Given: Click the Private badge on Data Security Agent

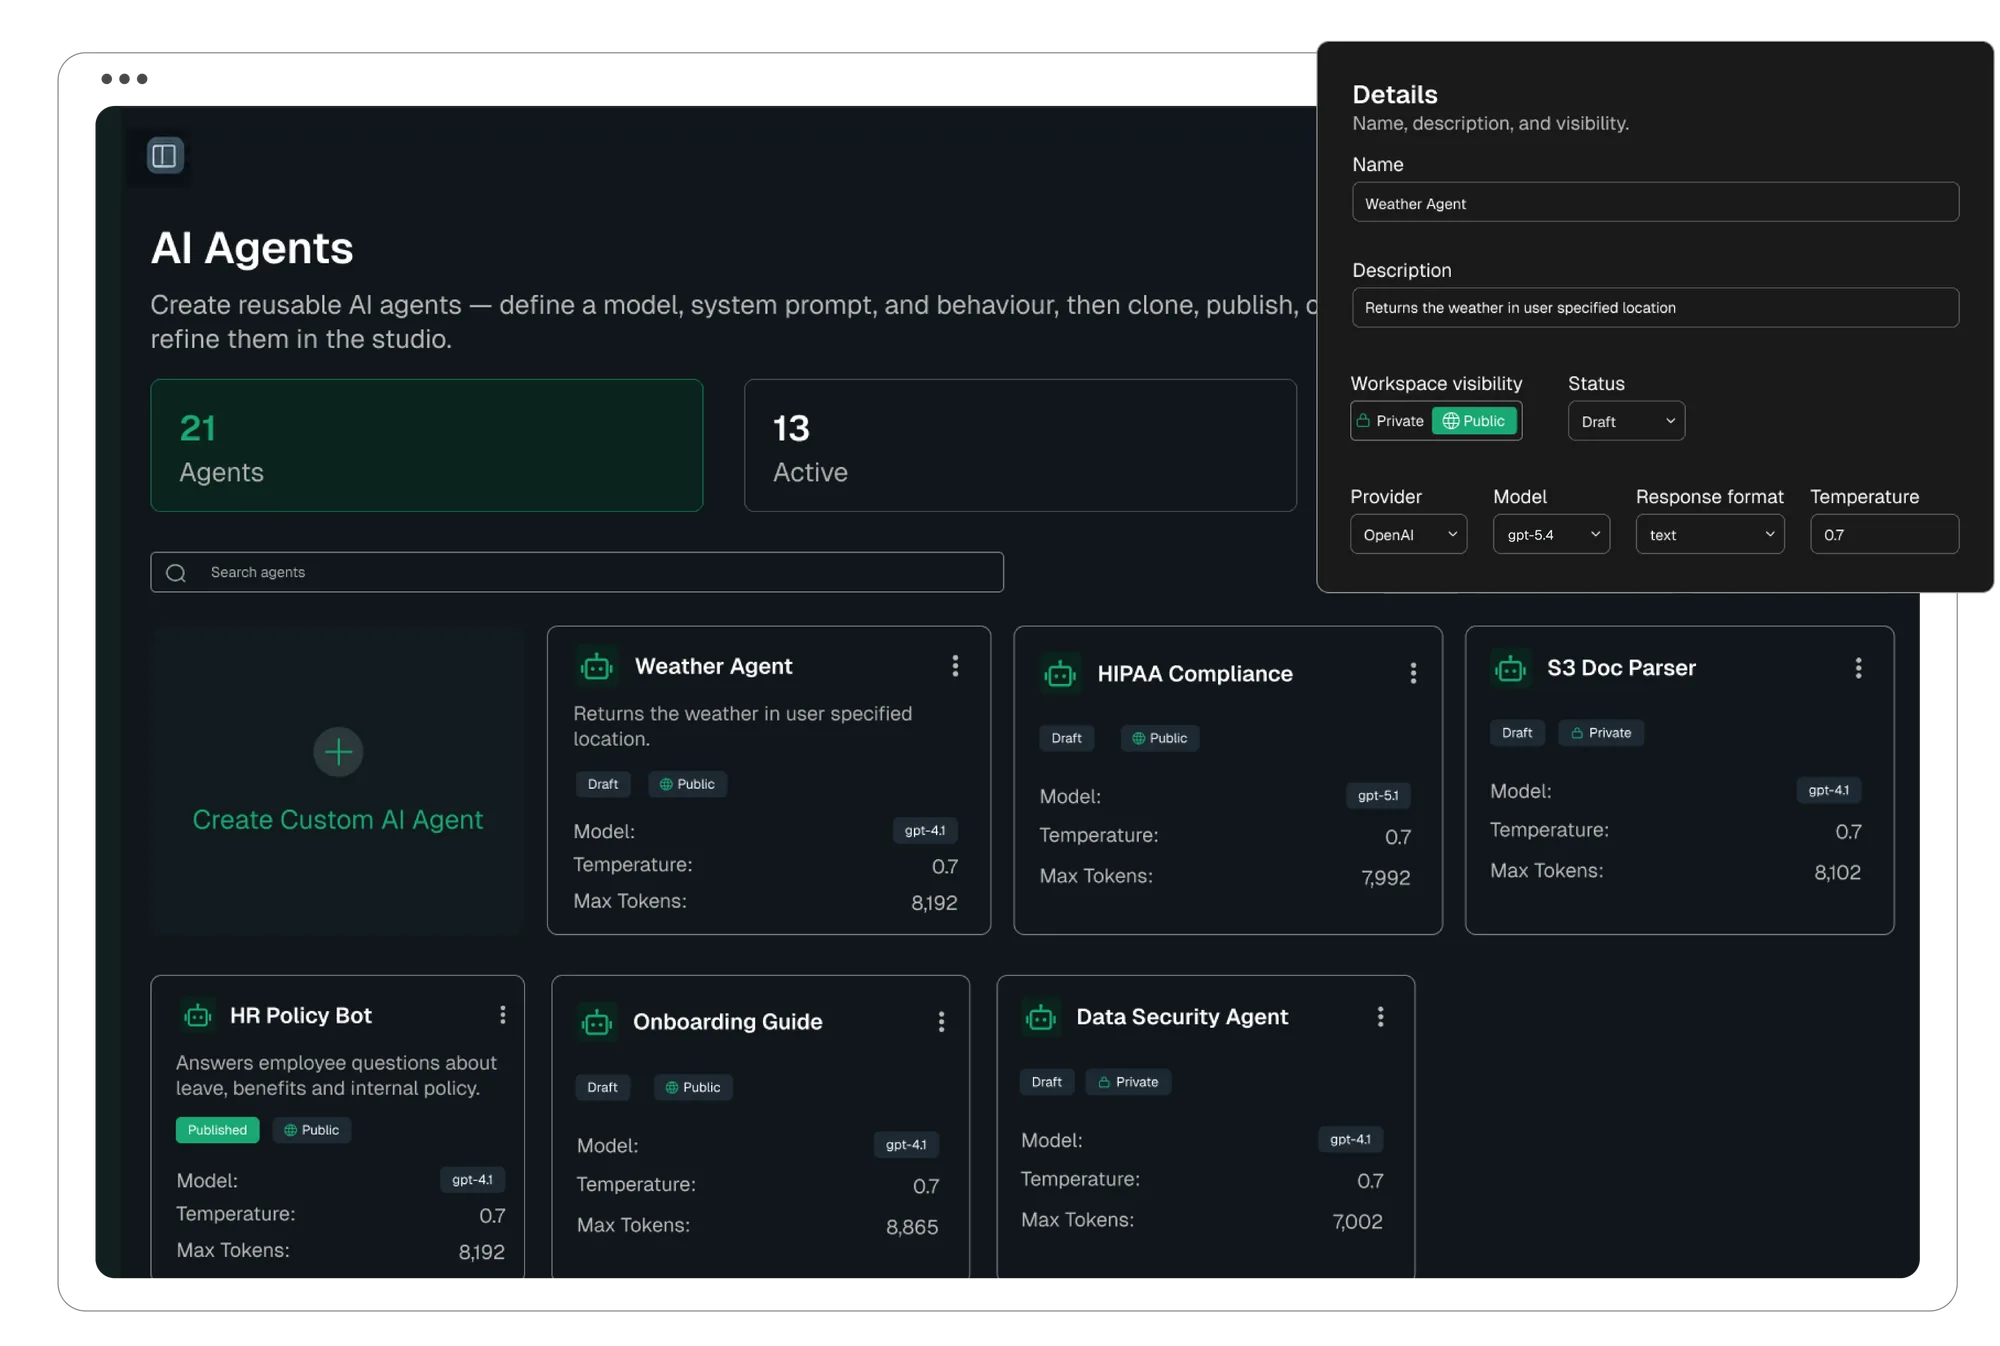Looking at the screenshot, I should 1128,1082.
